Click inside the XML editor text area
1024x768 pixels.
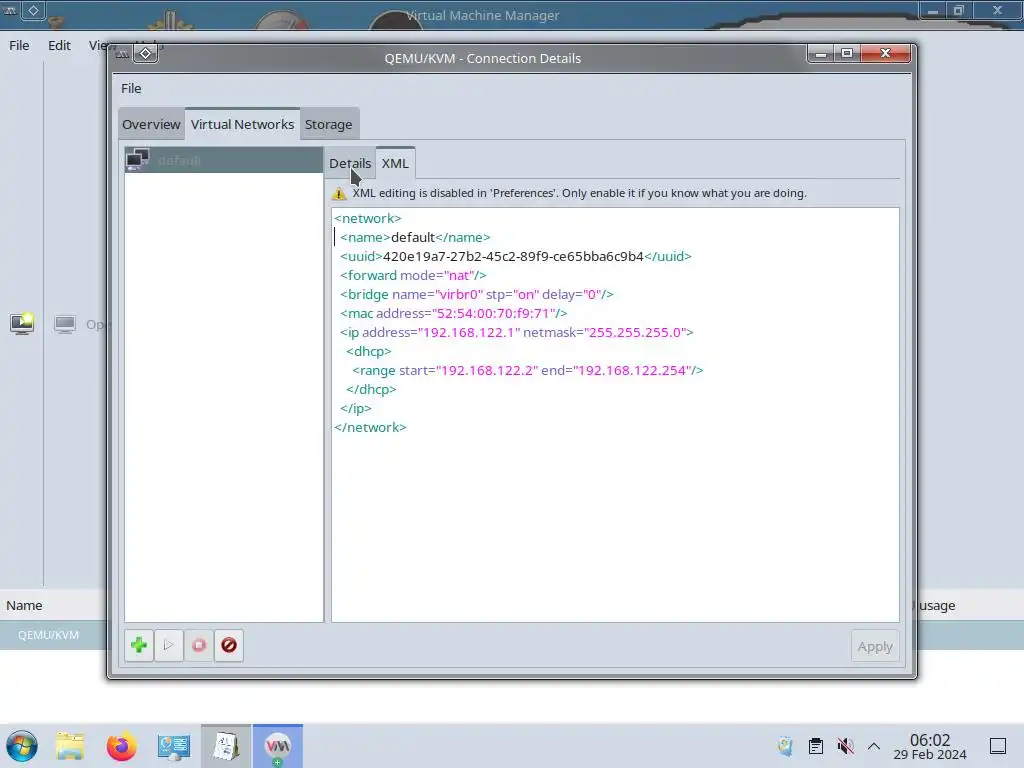[615, 415]
